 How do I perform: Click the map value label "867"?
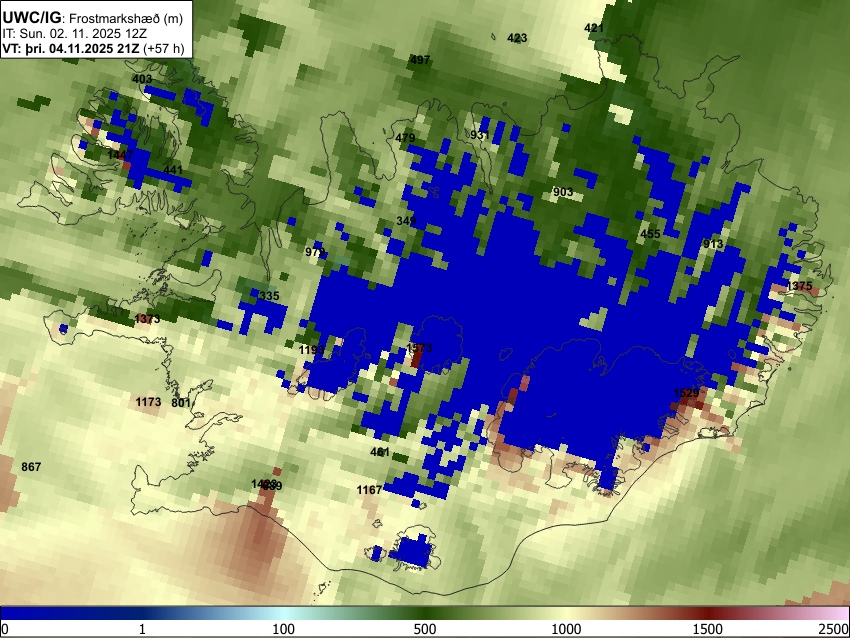coord(31,467)
